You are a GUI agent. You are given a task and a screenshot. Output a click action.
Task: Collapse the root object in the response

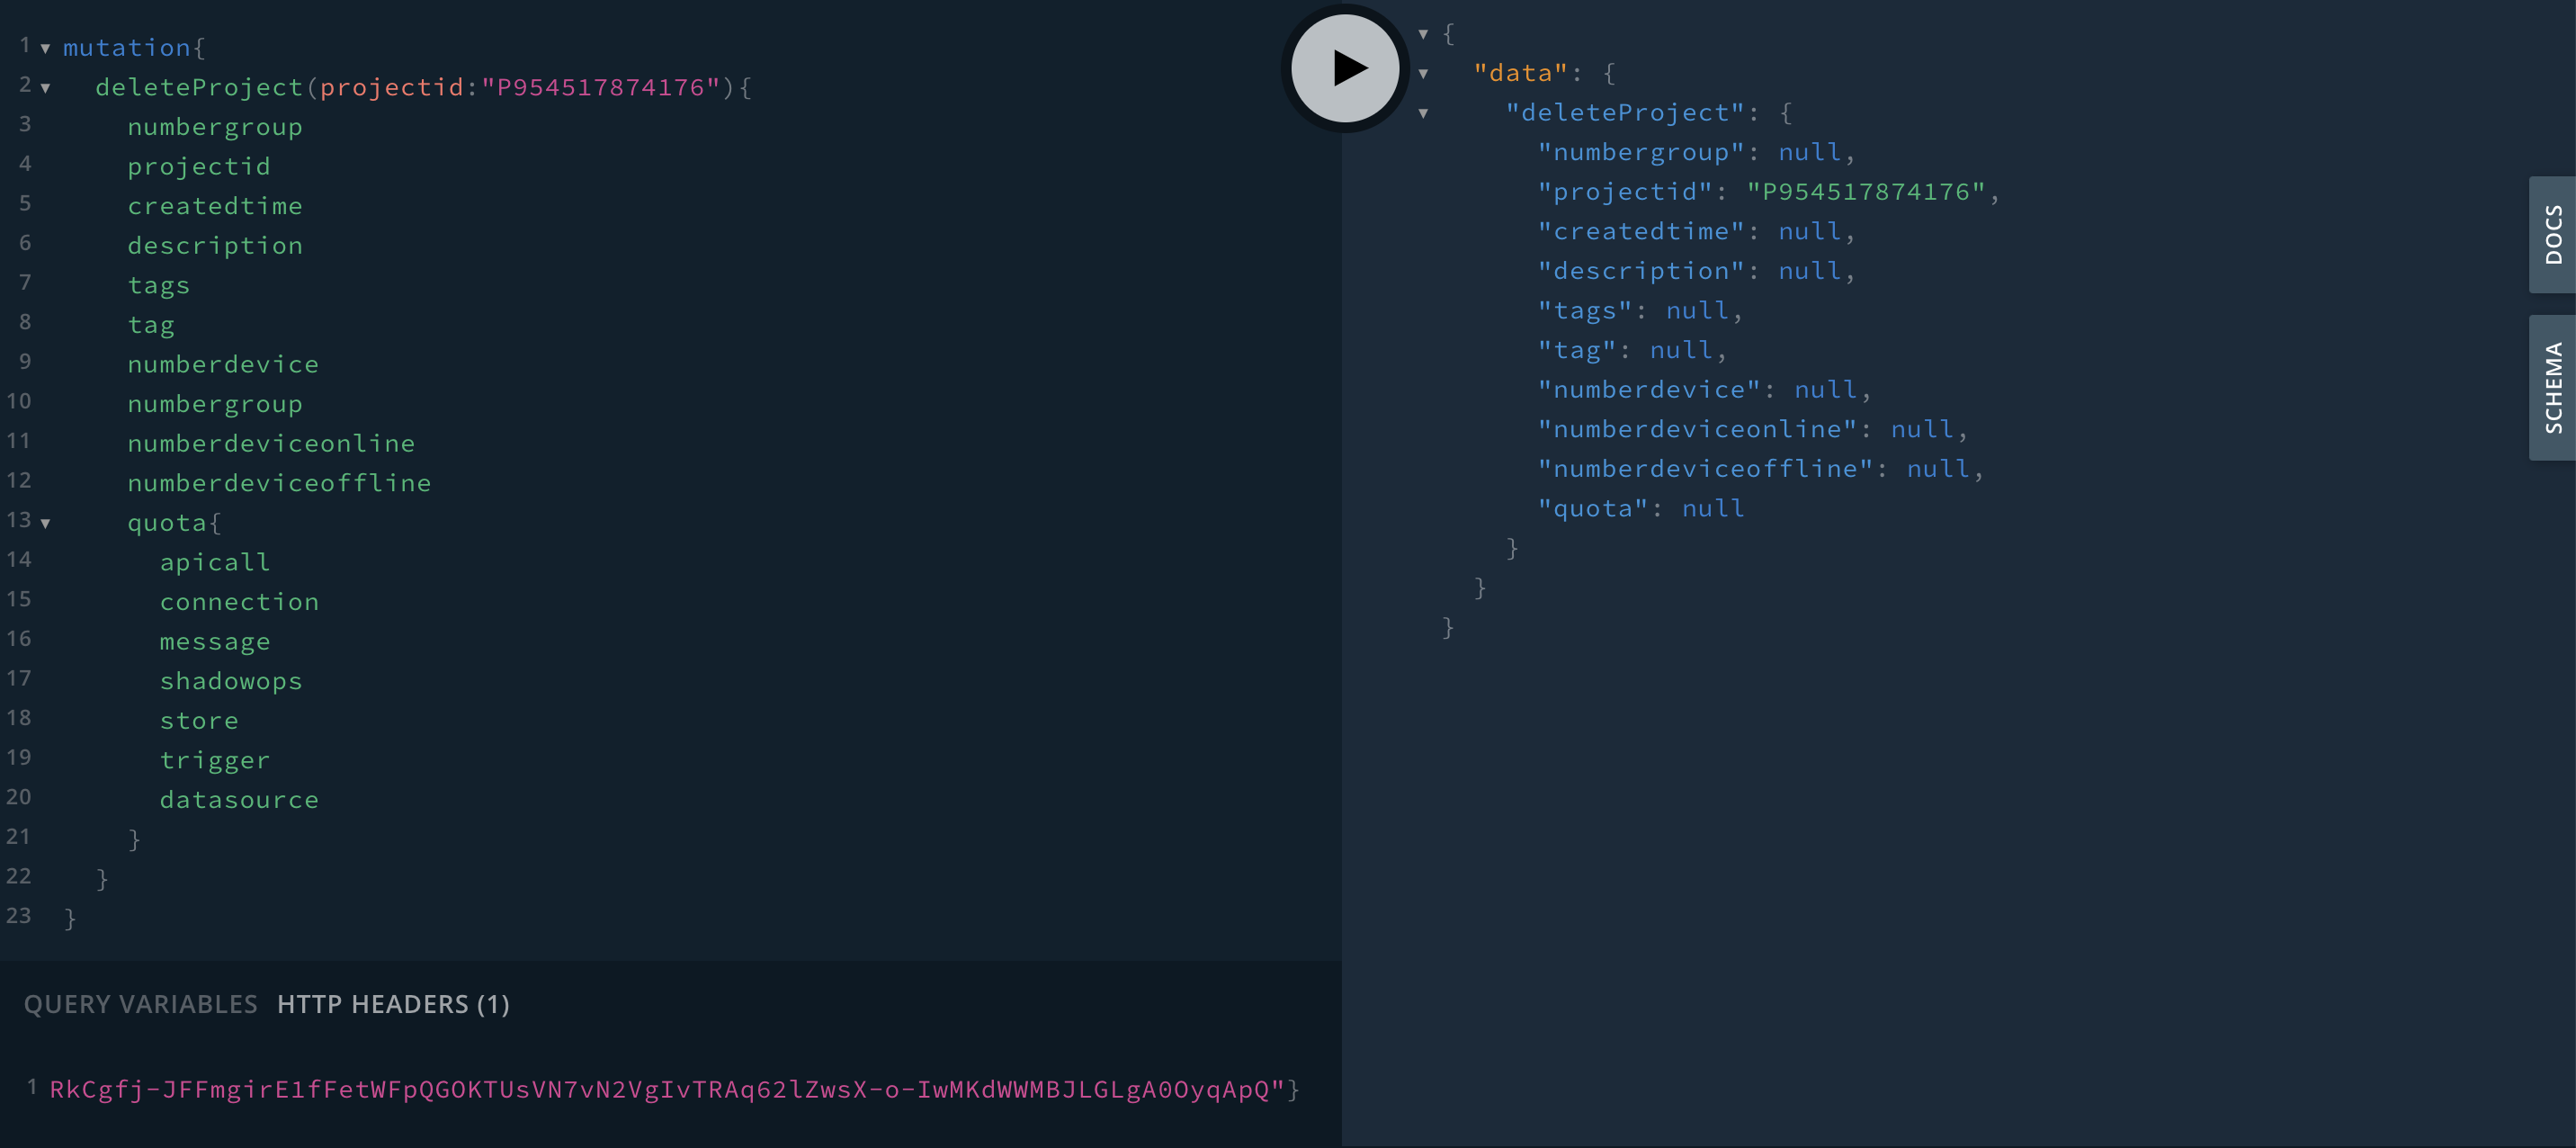1423,34
